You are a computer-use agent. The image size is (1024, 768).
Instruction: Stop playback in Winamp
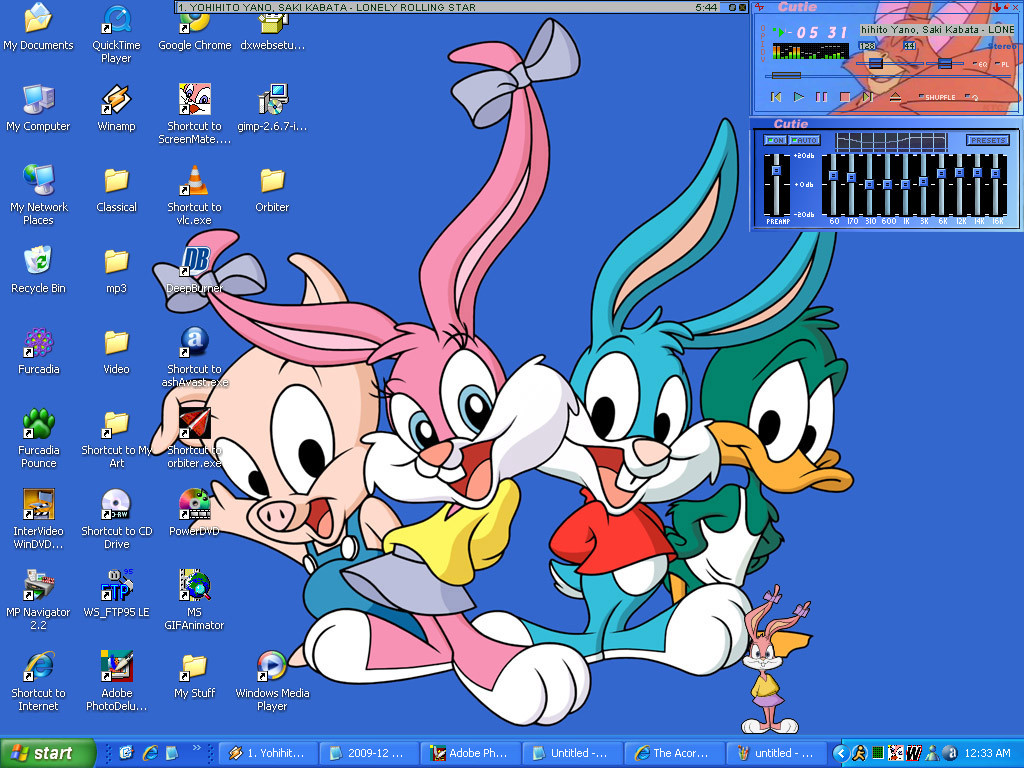pyautogui.click(x=844, y=97)
